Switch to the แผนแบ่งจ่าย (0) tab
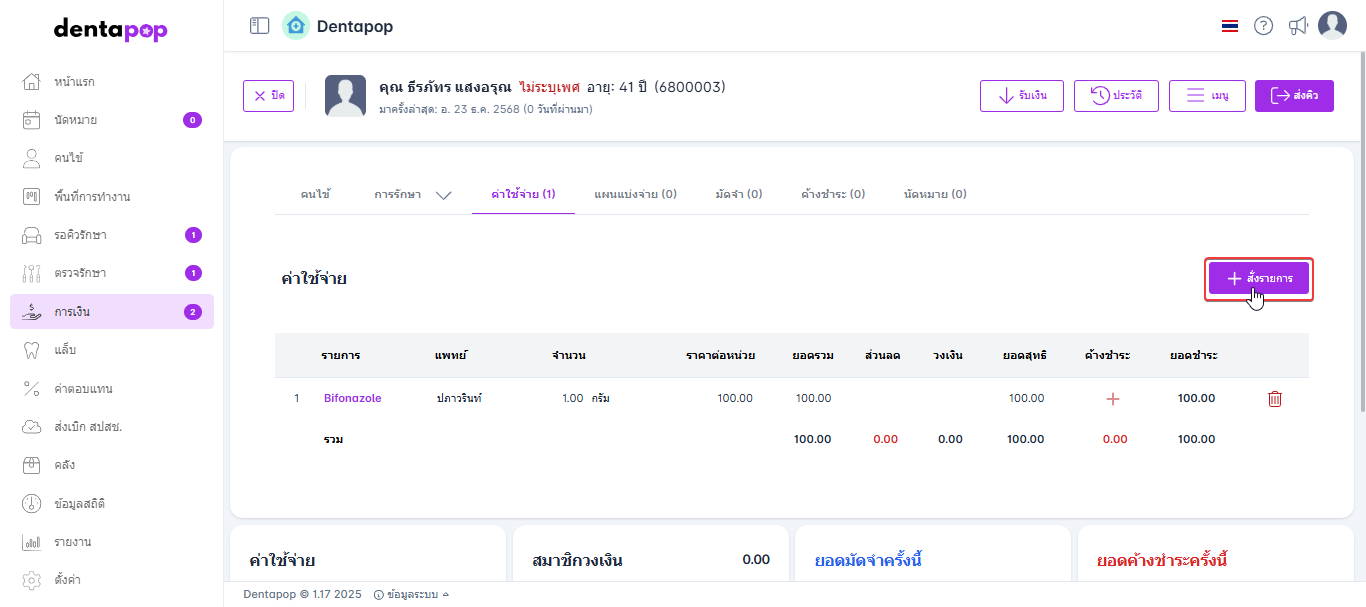The width and height of the screenshot is (1366, 607). click(635, 194)
